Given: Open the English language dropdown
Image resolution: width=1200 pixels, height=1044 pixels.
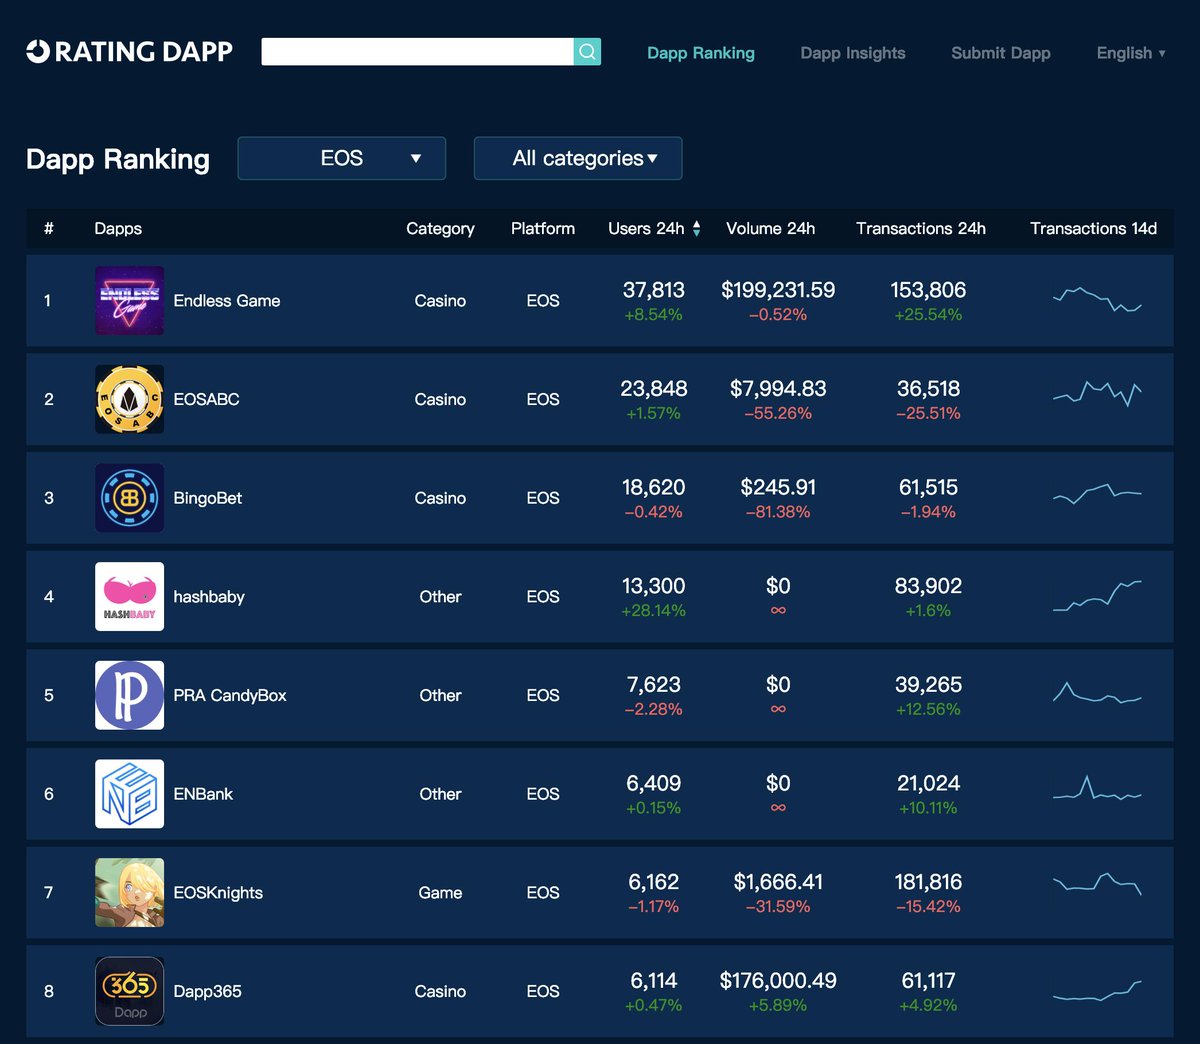Looking at the screenshot, I should [x=1131, y=53].
